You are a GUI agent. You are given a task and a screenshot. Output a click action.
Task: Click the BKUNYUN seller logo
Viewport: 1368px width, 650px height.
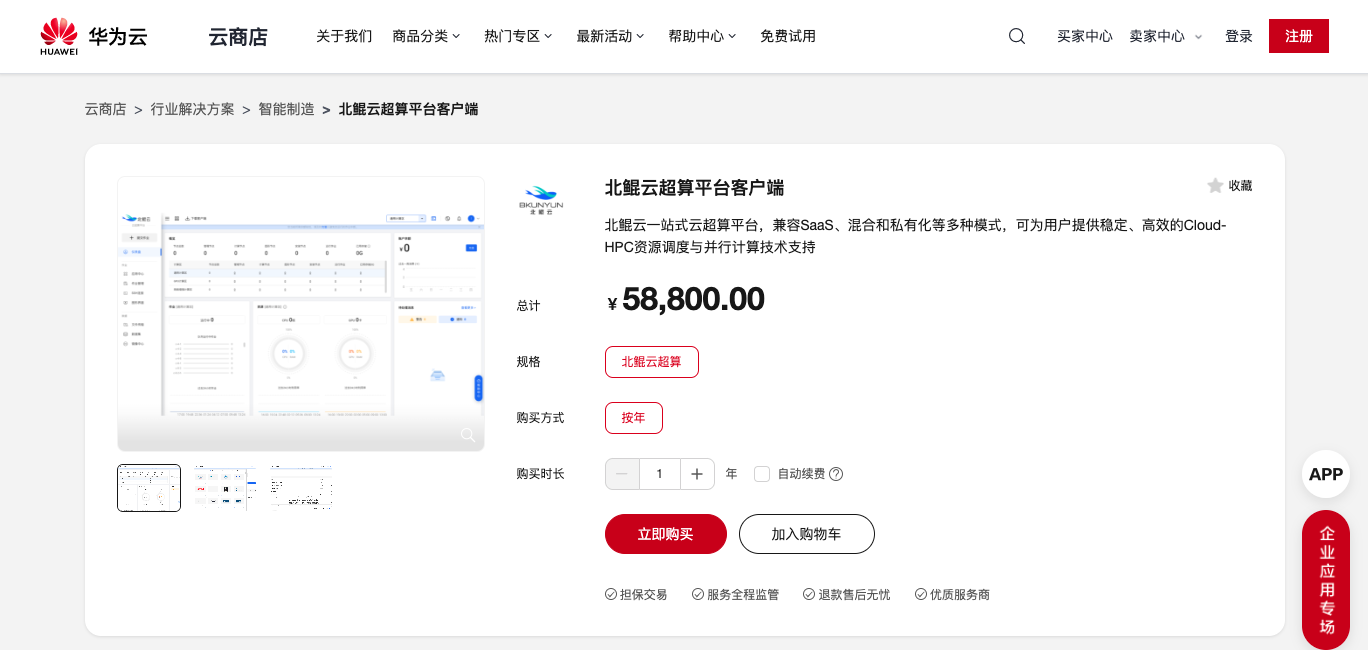click(541, 199)
